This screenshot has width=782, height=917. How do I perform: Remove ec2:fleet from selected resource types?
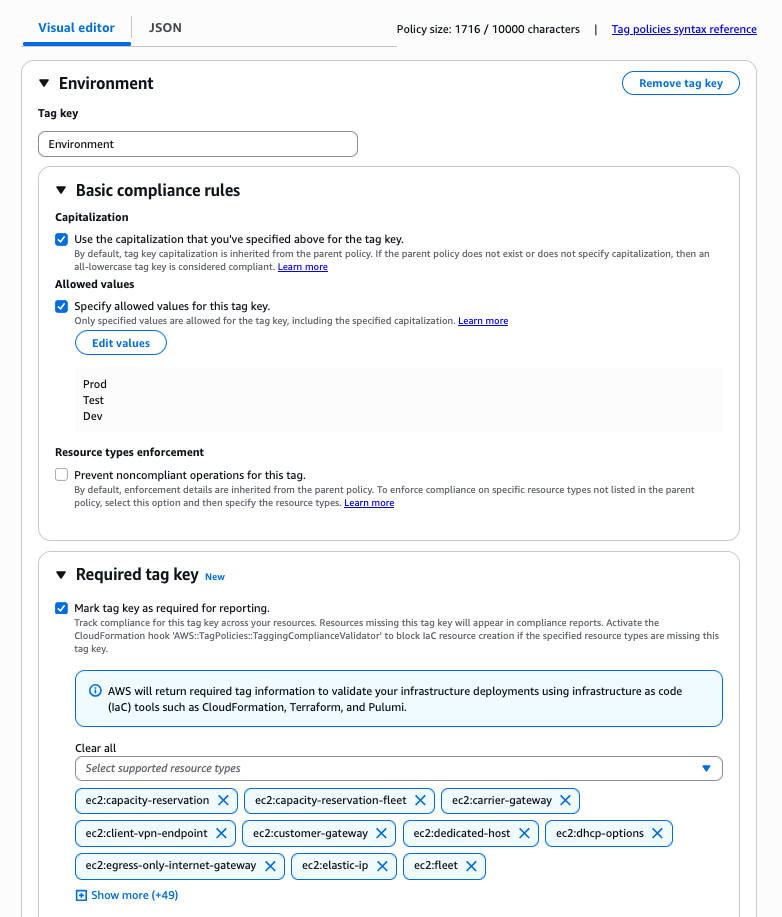471,866
